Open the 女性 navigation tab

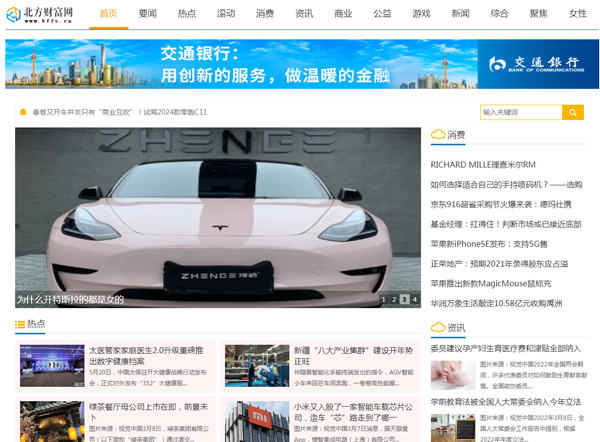point(577,14)
